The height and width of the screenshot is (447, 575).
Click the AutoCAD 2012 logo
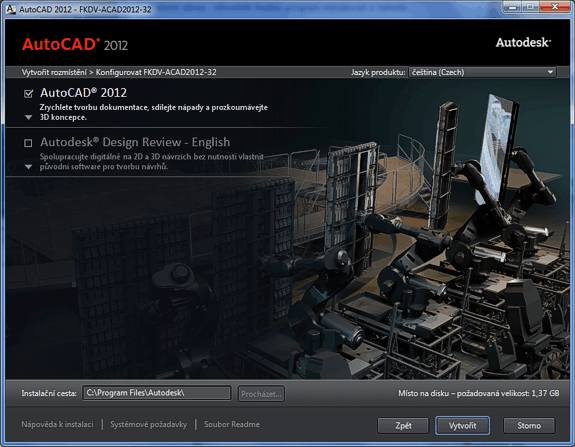(75, 45)
